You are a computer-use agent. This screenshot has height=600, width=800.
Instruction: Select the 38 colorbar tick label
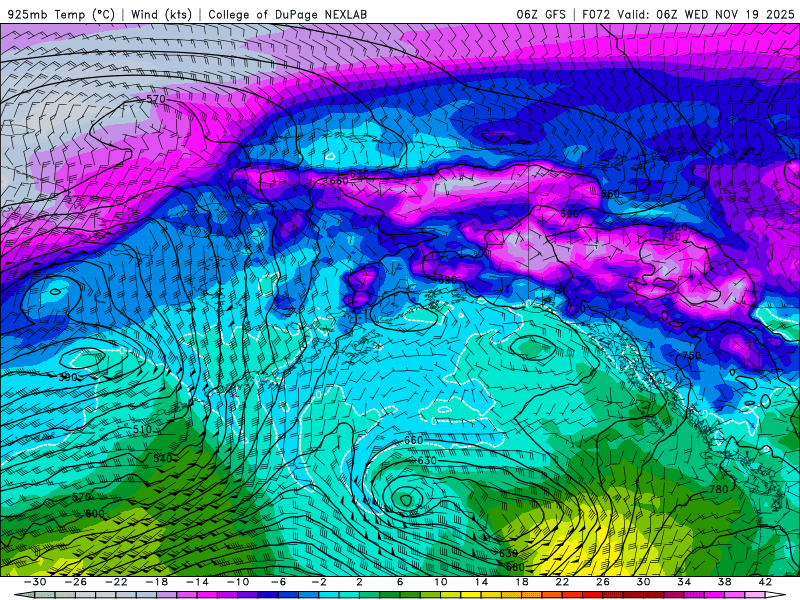tap(724, 582)
